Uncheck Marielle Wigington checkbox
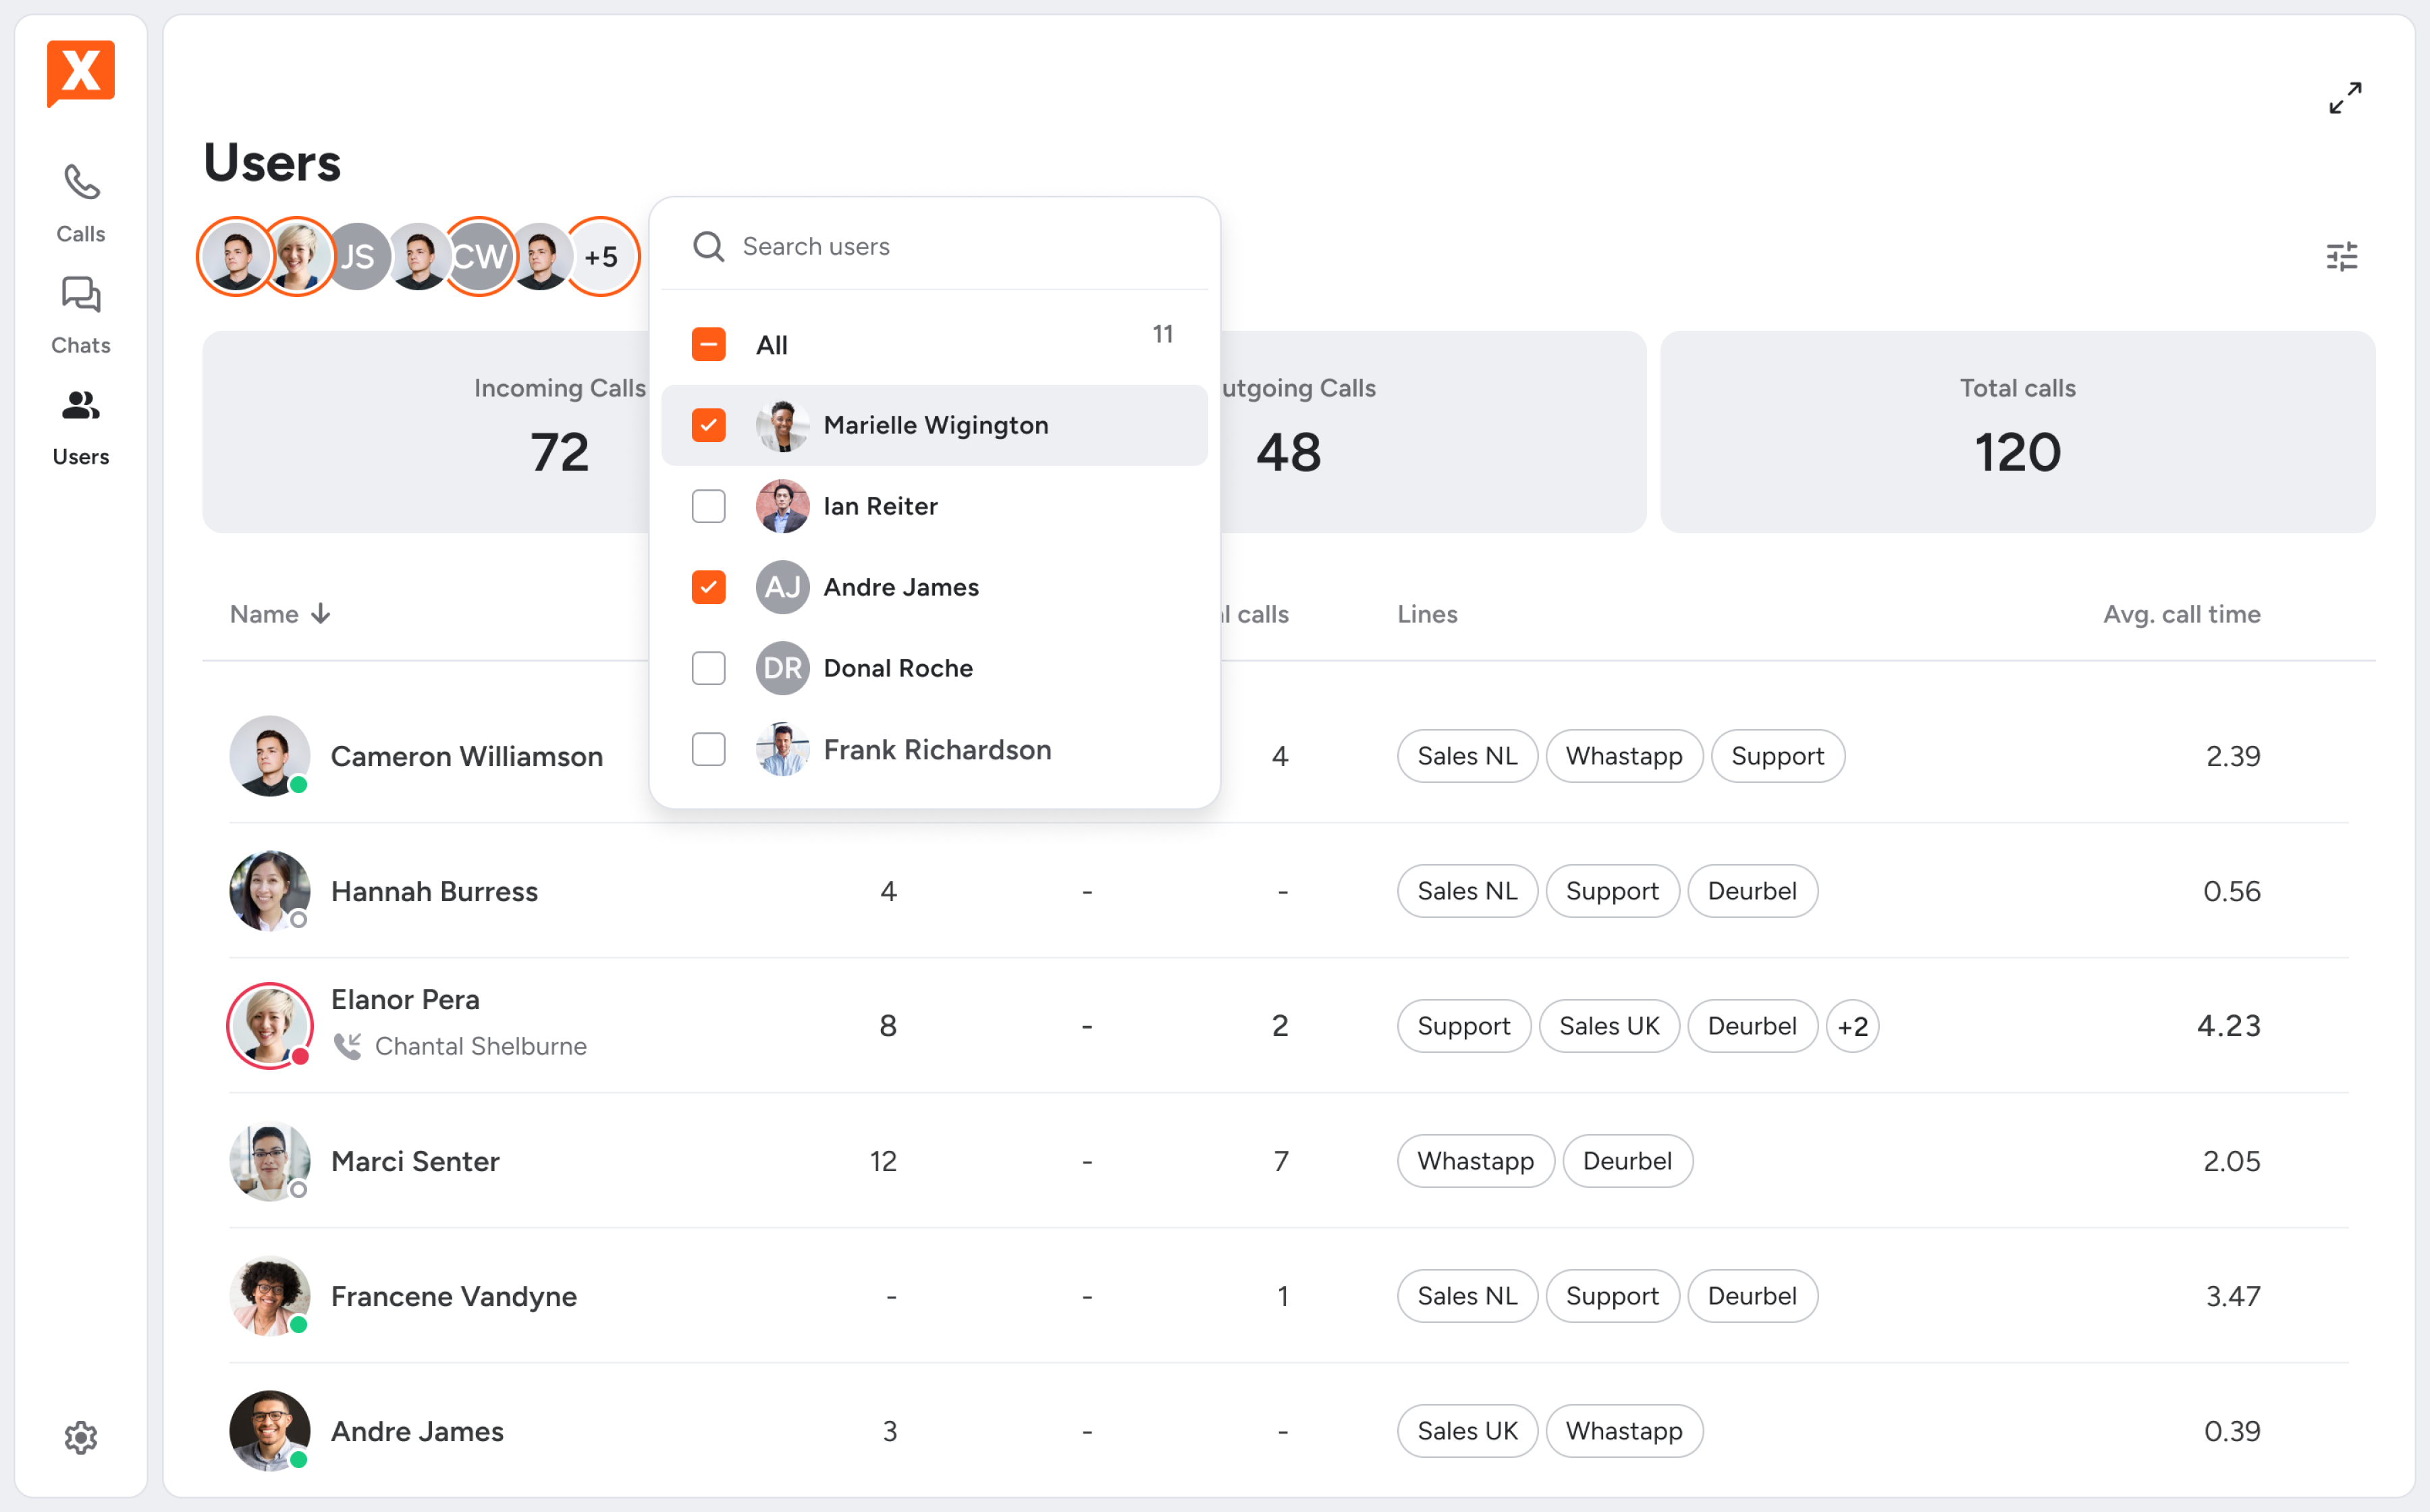This screenshot has height=1512, width=2430. 708,425
